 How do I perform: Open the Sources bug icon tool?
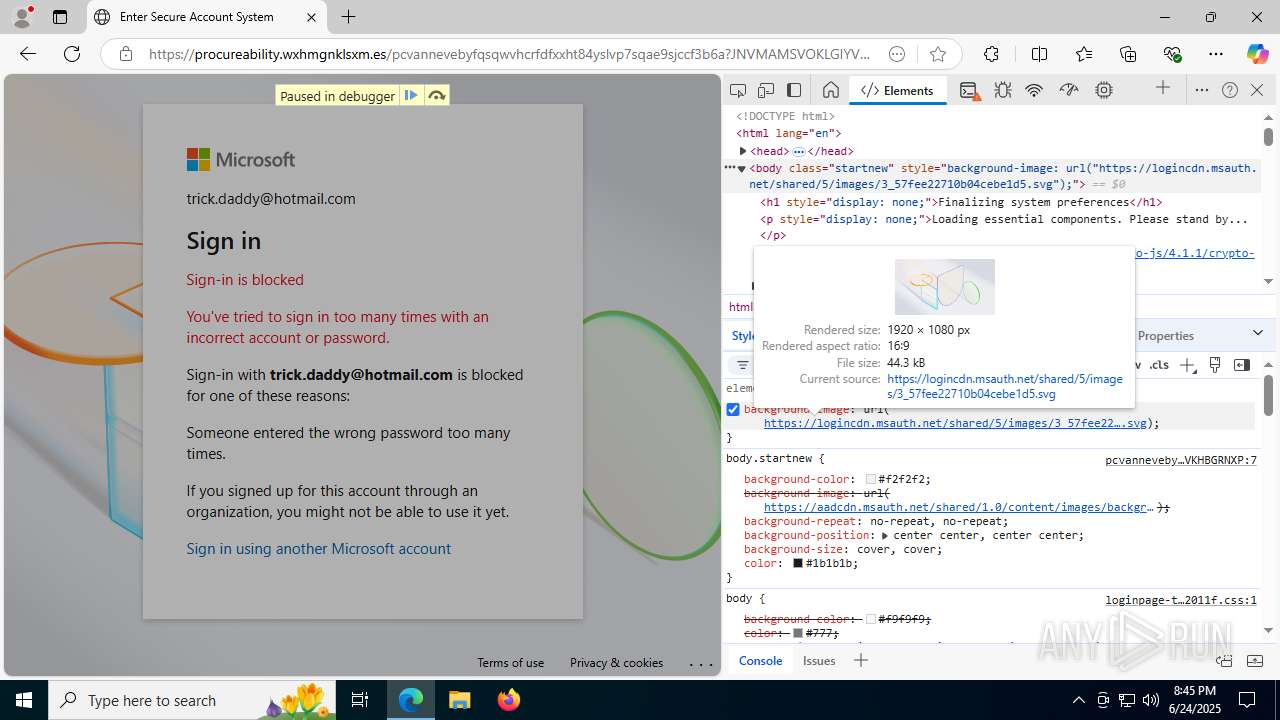click(x=1003, y=90)
